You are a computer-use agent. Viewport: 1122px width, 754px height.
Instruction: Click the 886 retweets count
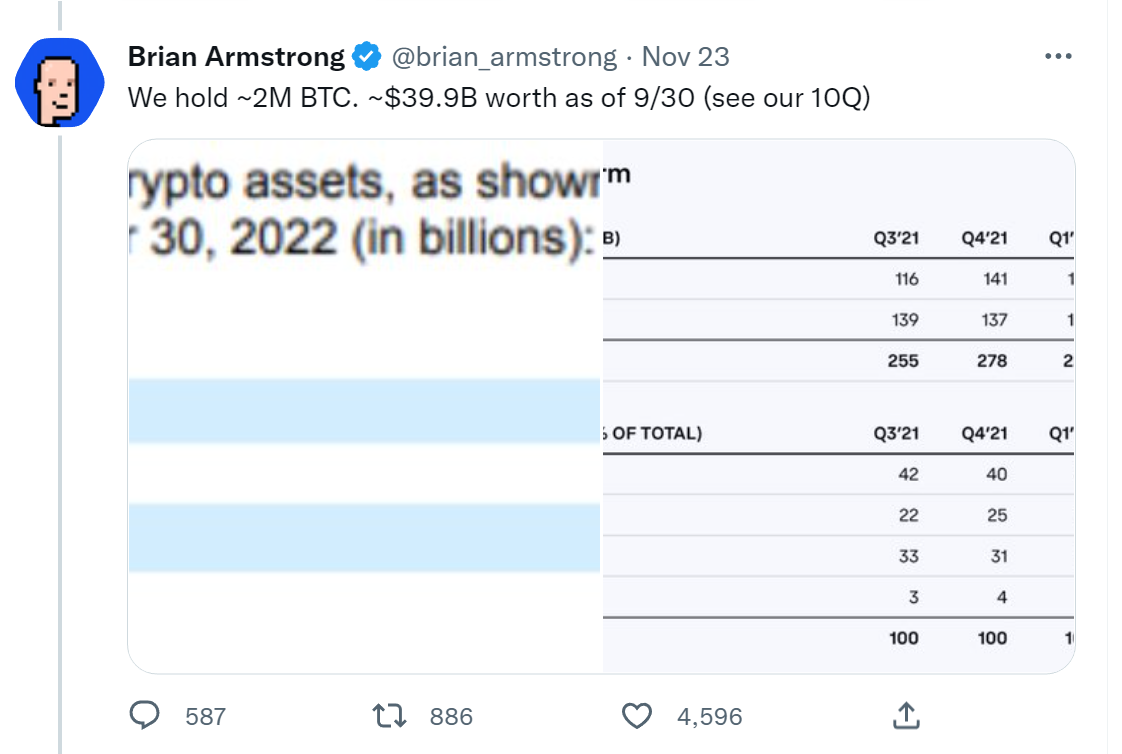coord(451,716)
